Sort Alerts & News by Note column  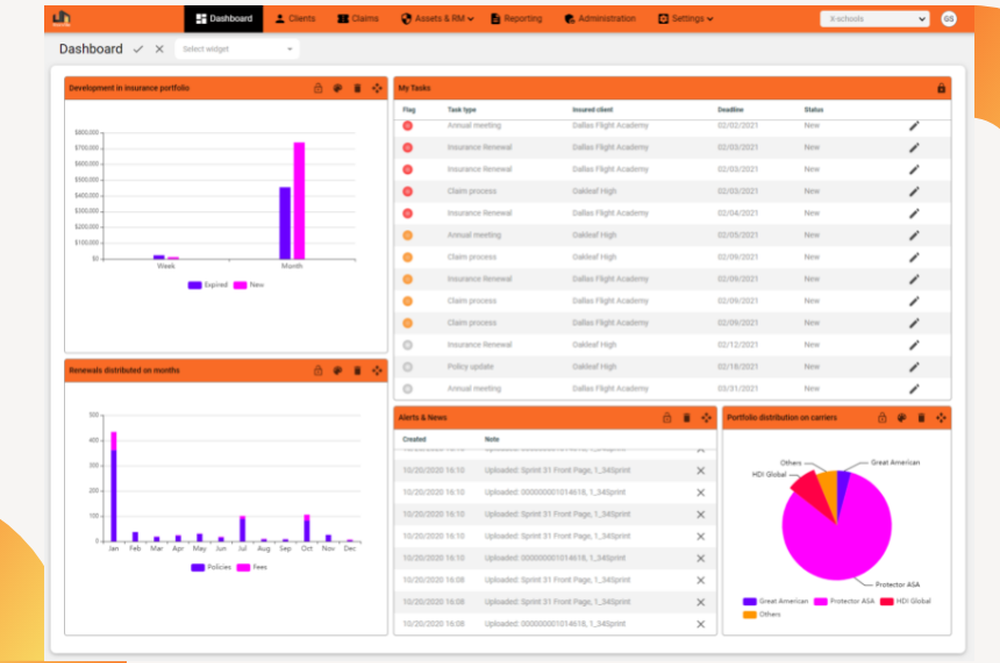click(492, 439)
